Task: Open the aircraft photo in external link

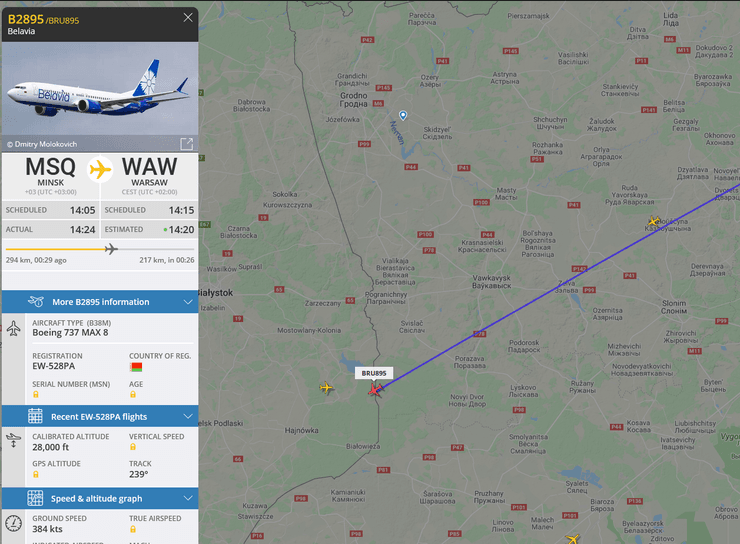Action: (x=186, y=144)
